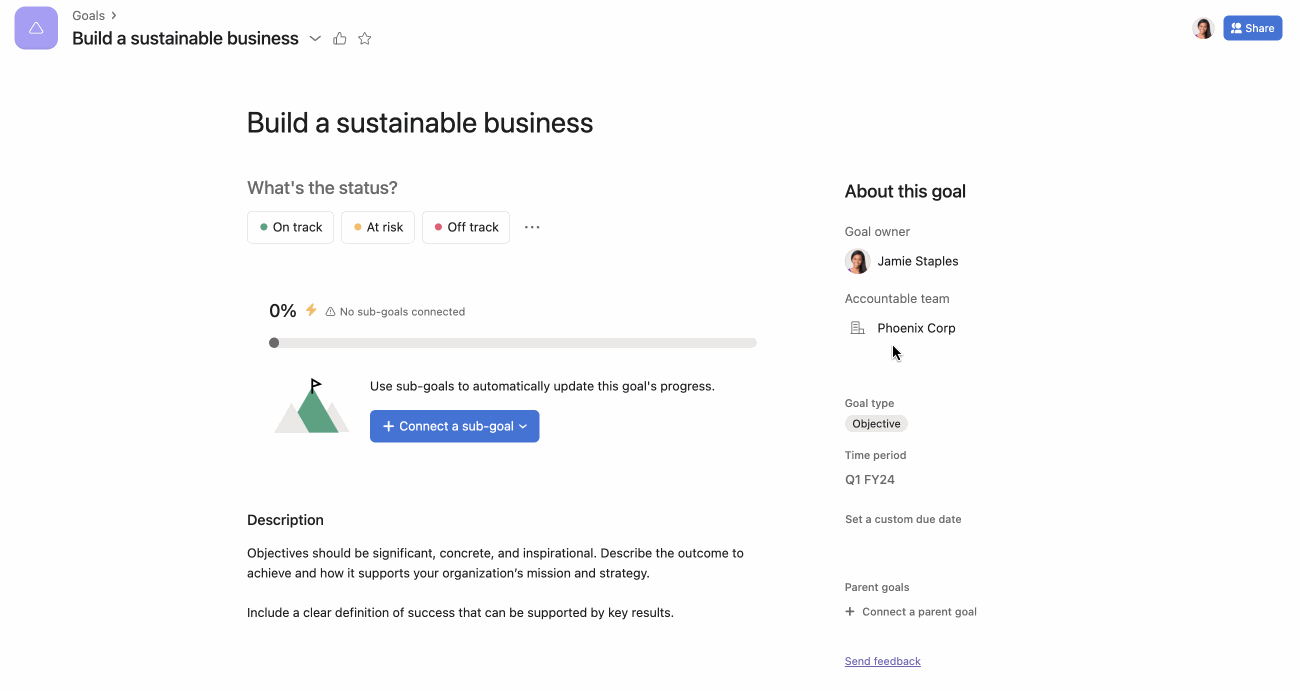Select the Objective goal type tag

click(x=876, y=423)
